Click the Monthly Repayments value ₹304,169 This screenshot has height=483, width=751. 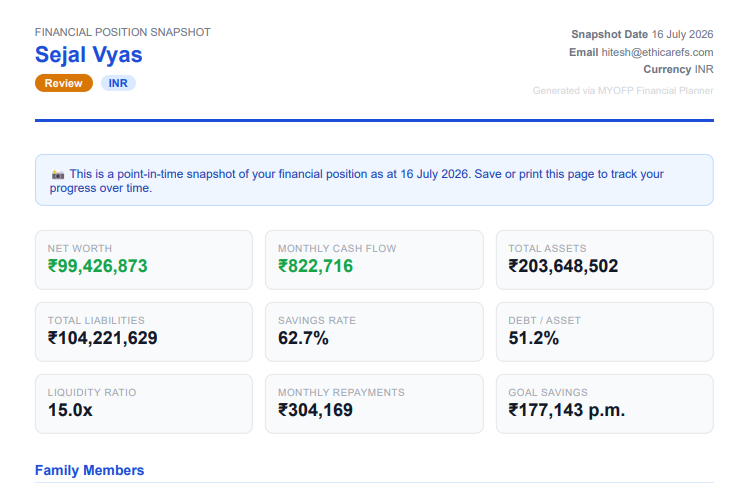coord(315,410)
